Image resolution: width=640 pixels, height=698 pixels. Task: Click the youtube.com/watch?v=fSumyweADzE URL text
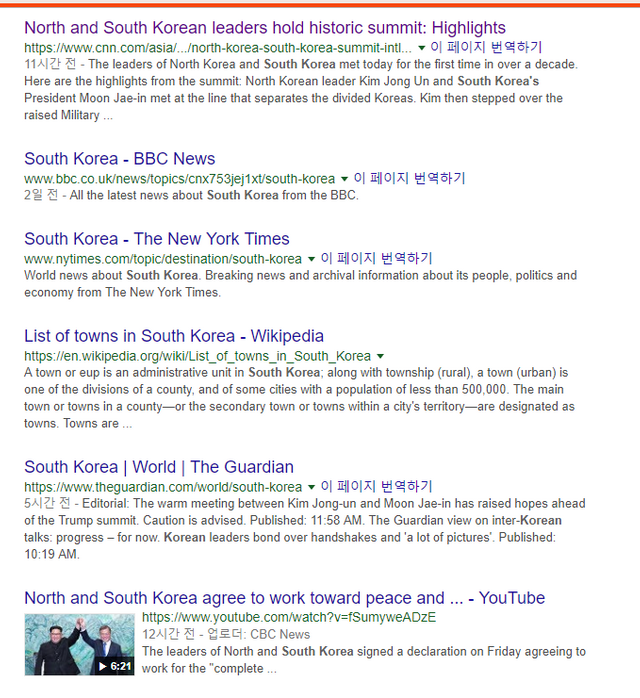289,617
